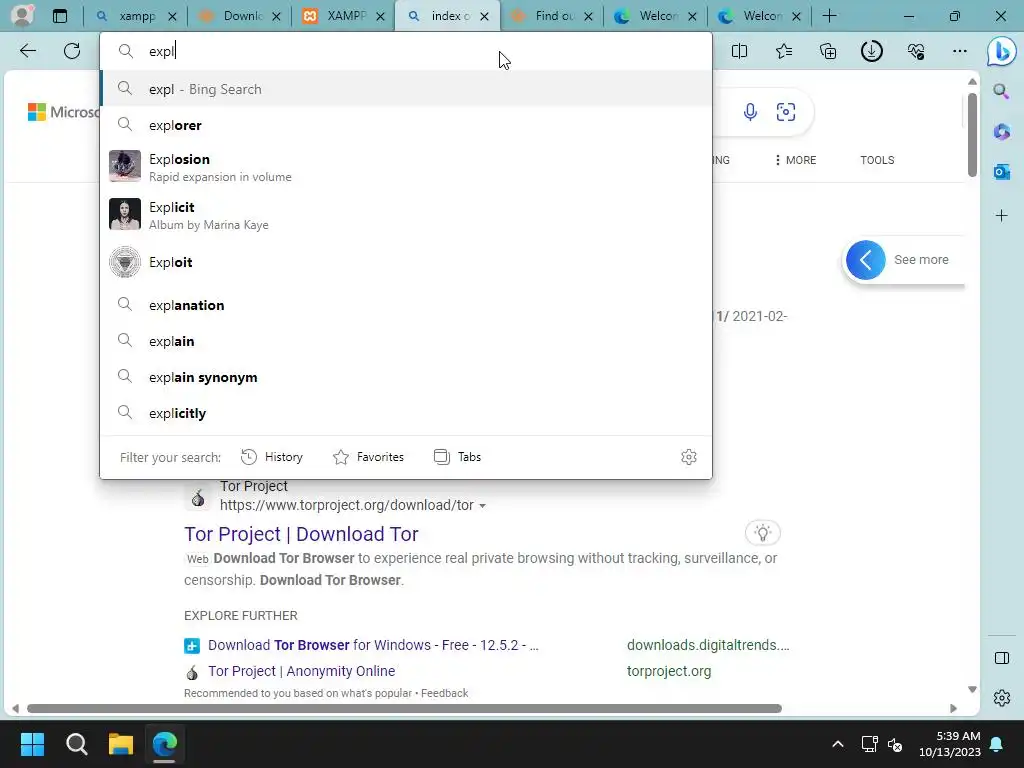The height and width of the screenshot is (768, 1024).
Task: Close the XAMPP tab
Action: (380, 16)
